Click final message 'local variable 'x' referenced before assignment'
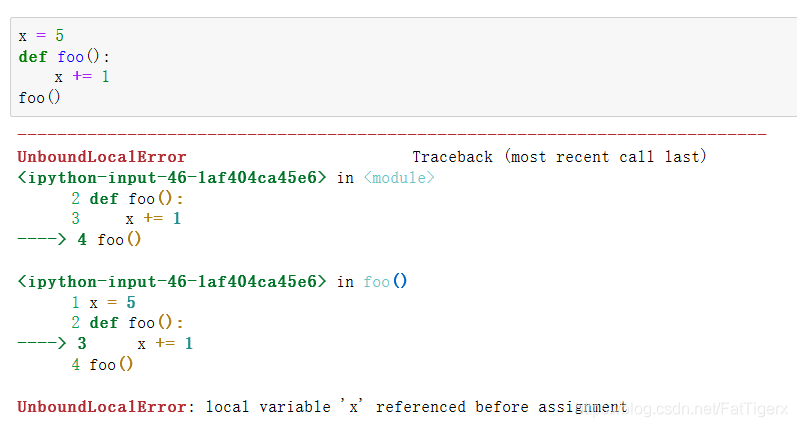The width and height of the screenshot is (797, 427). [416, 407]
